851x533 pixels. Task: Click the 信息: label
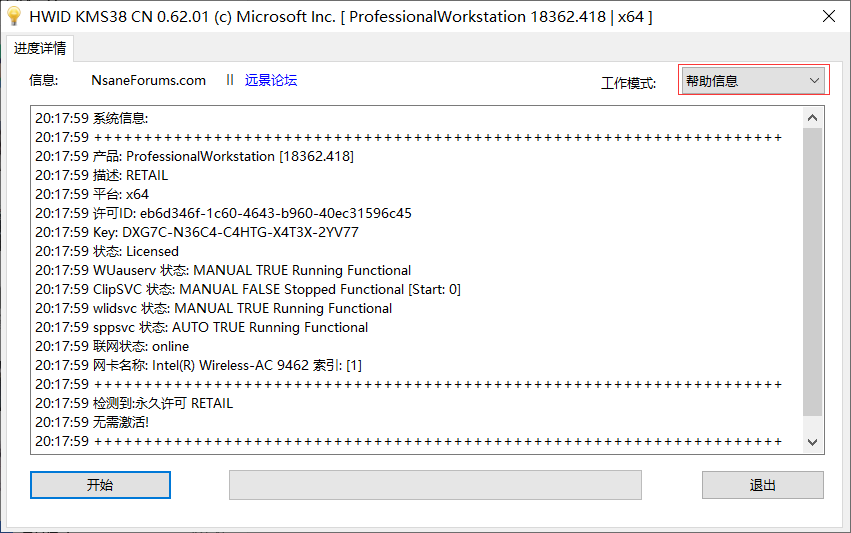coord(43,80)
